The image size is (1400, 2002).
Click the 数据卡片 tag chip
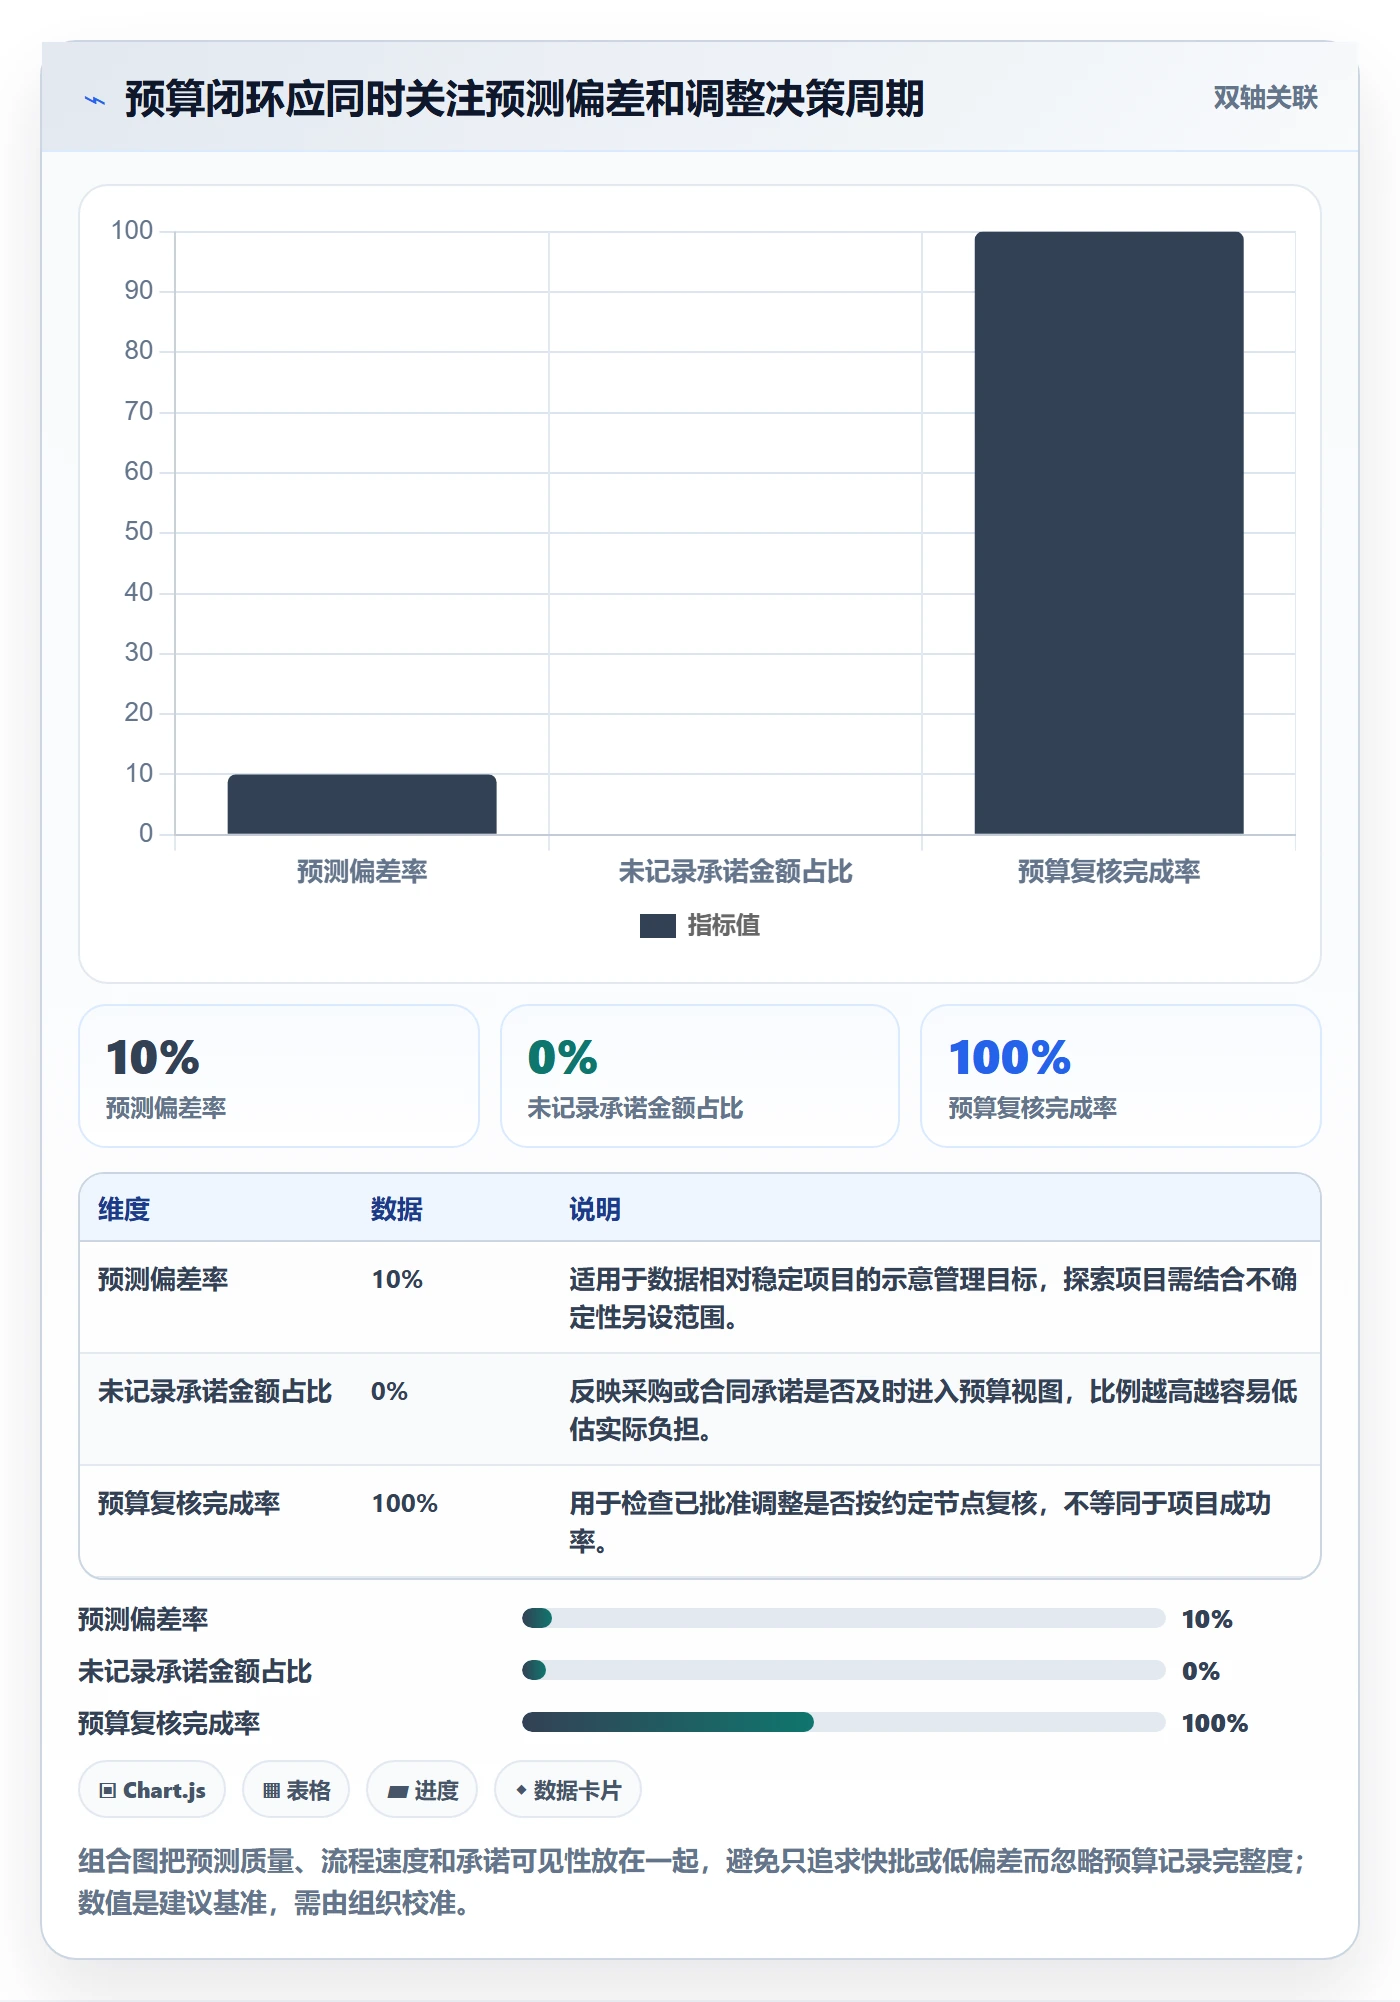pyautogui.click(x=568, y=1790)
